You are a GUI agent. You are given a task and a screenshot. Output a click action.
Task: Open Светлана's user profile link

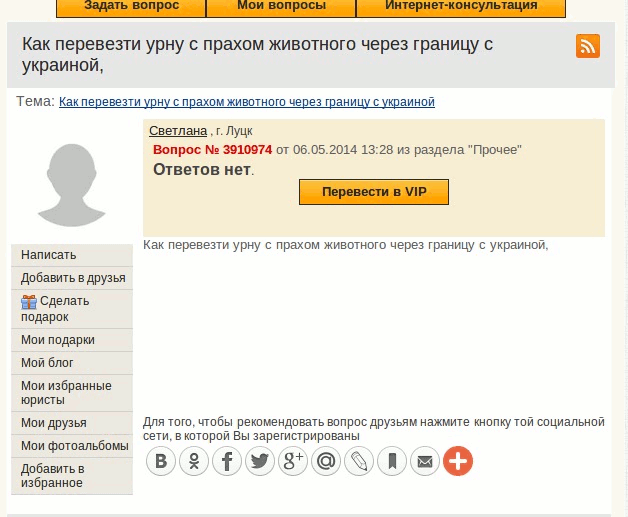tap(178, 131)
